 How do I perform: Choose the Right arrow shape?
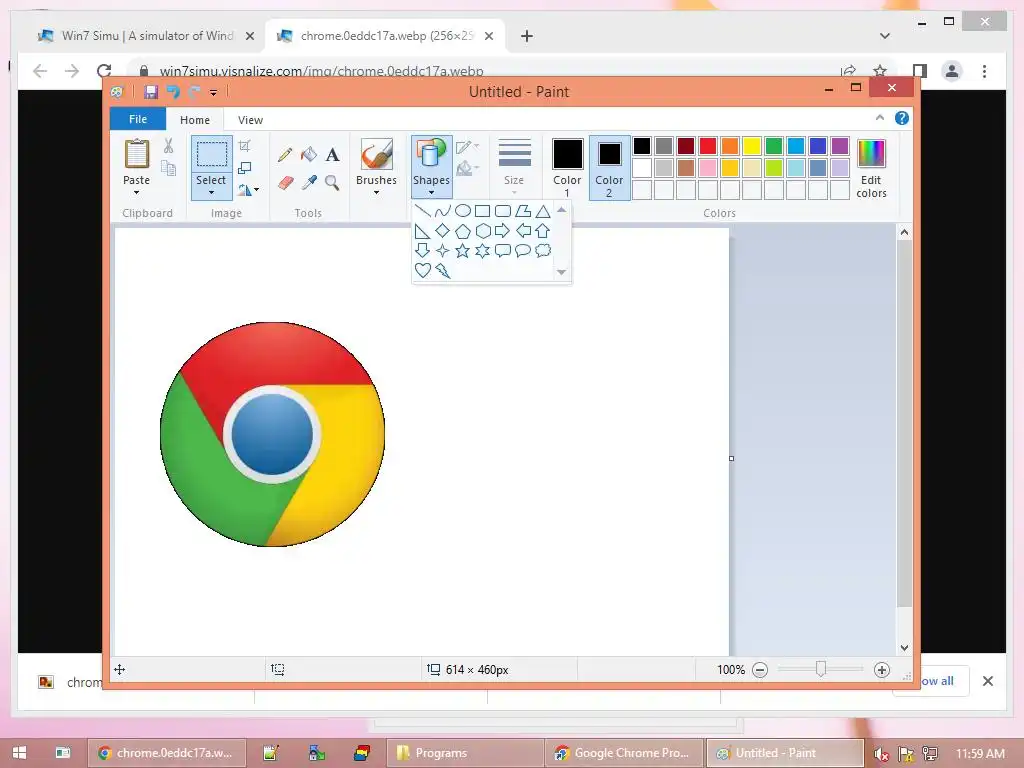pos(502,231)
